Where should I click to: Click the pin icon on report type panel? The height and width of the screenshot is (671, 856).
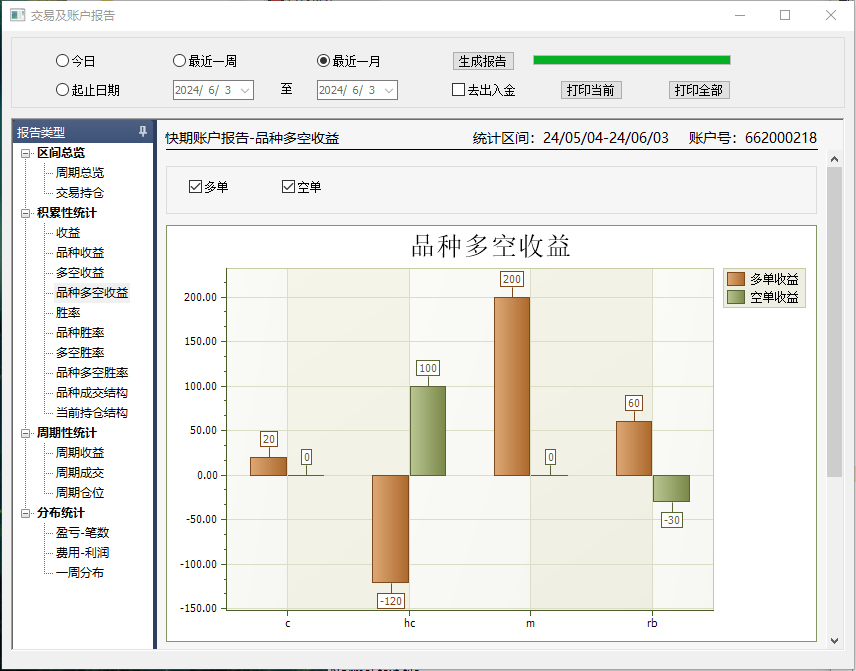pyautogui.click(x=143, y=132)
